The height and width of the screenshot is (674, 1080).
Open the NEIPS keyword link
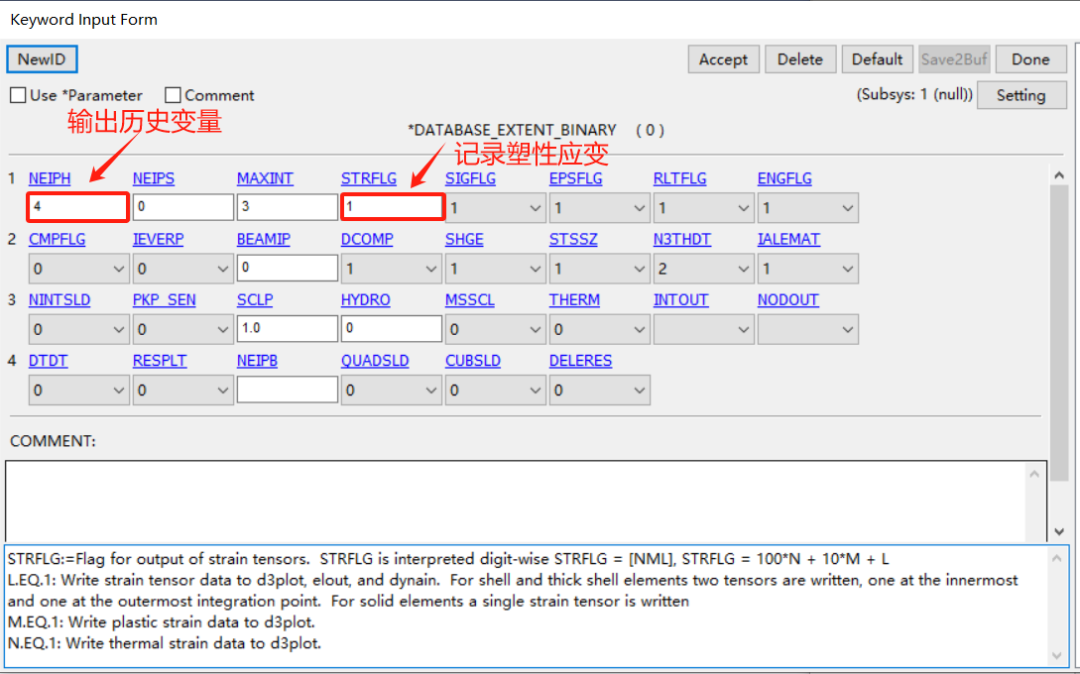tap(154, 178)
